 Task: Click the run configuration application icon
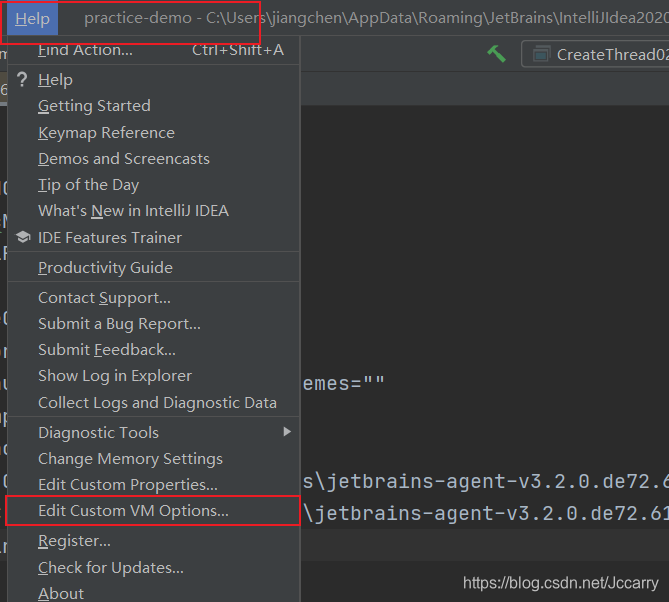click(x=541, y=54)
